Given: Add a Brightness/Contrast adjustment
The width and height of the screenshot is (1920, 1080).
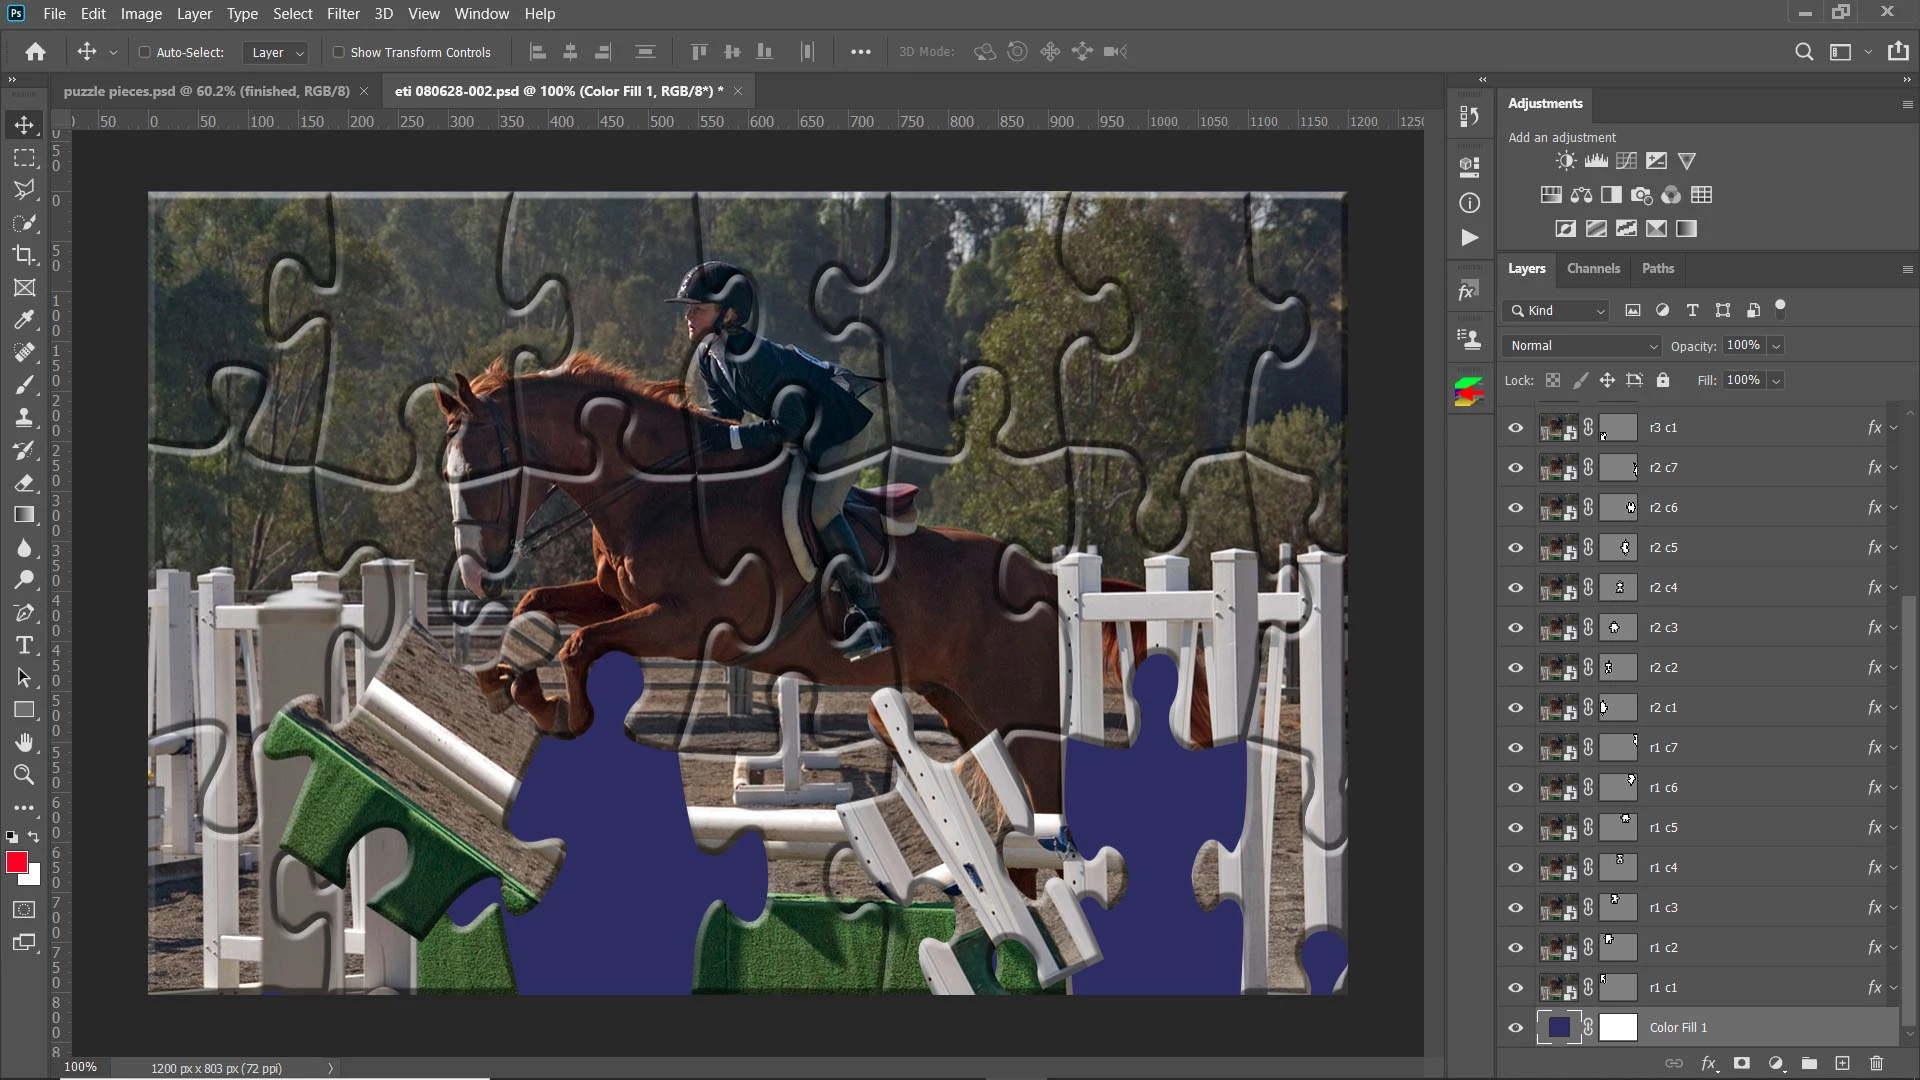Looking at the screenshot, I should [x=1566, y=161].
